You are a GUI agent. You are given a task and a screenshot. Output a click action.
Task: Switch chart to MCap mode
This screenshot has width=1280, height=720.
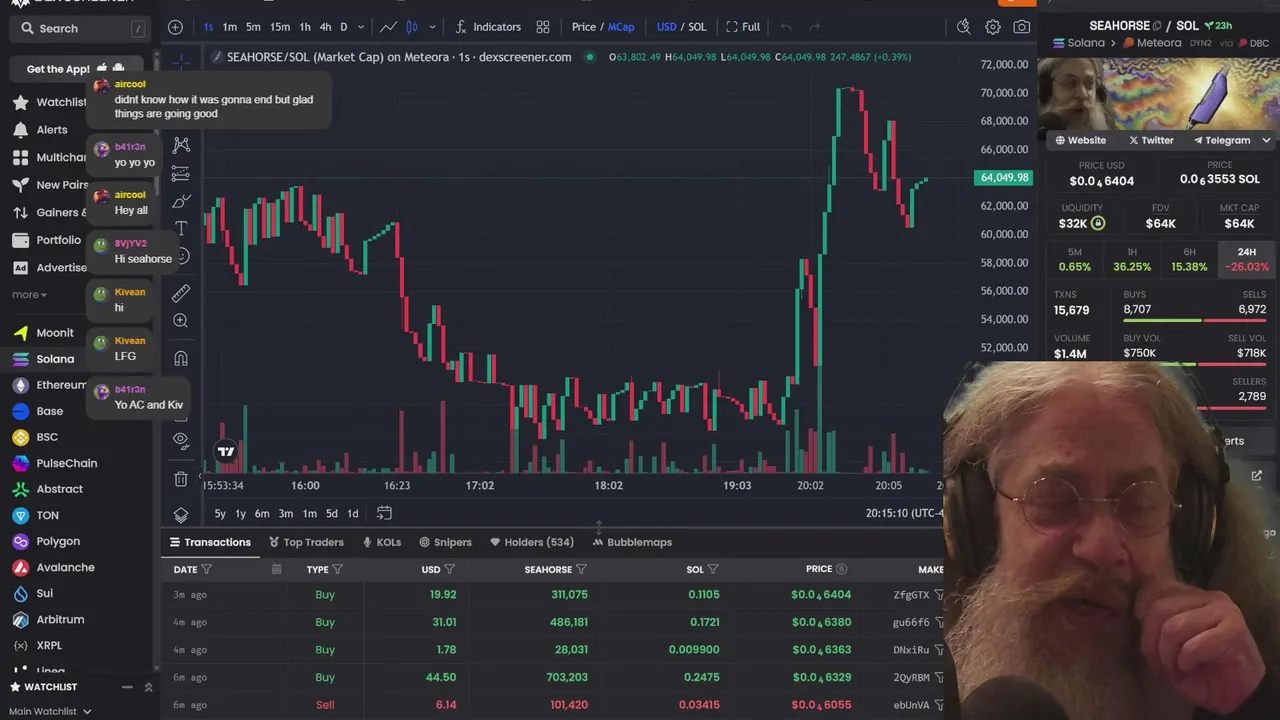coord(621,27)
